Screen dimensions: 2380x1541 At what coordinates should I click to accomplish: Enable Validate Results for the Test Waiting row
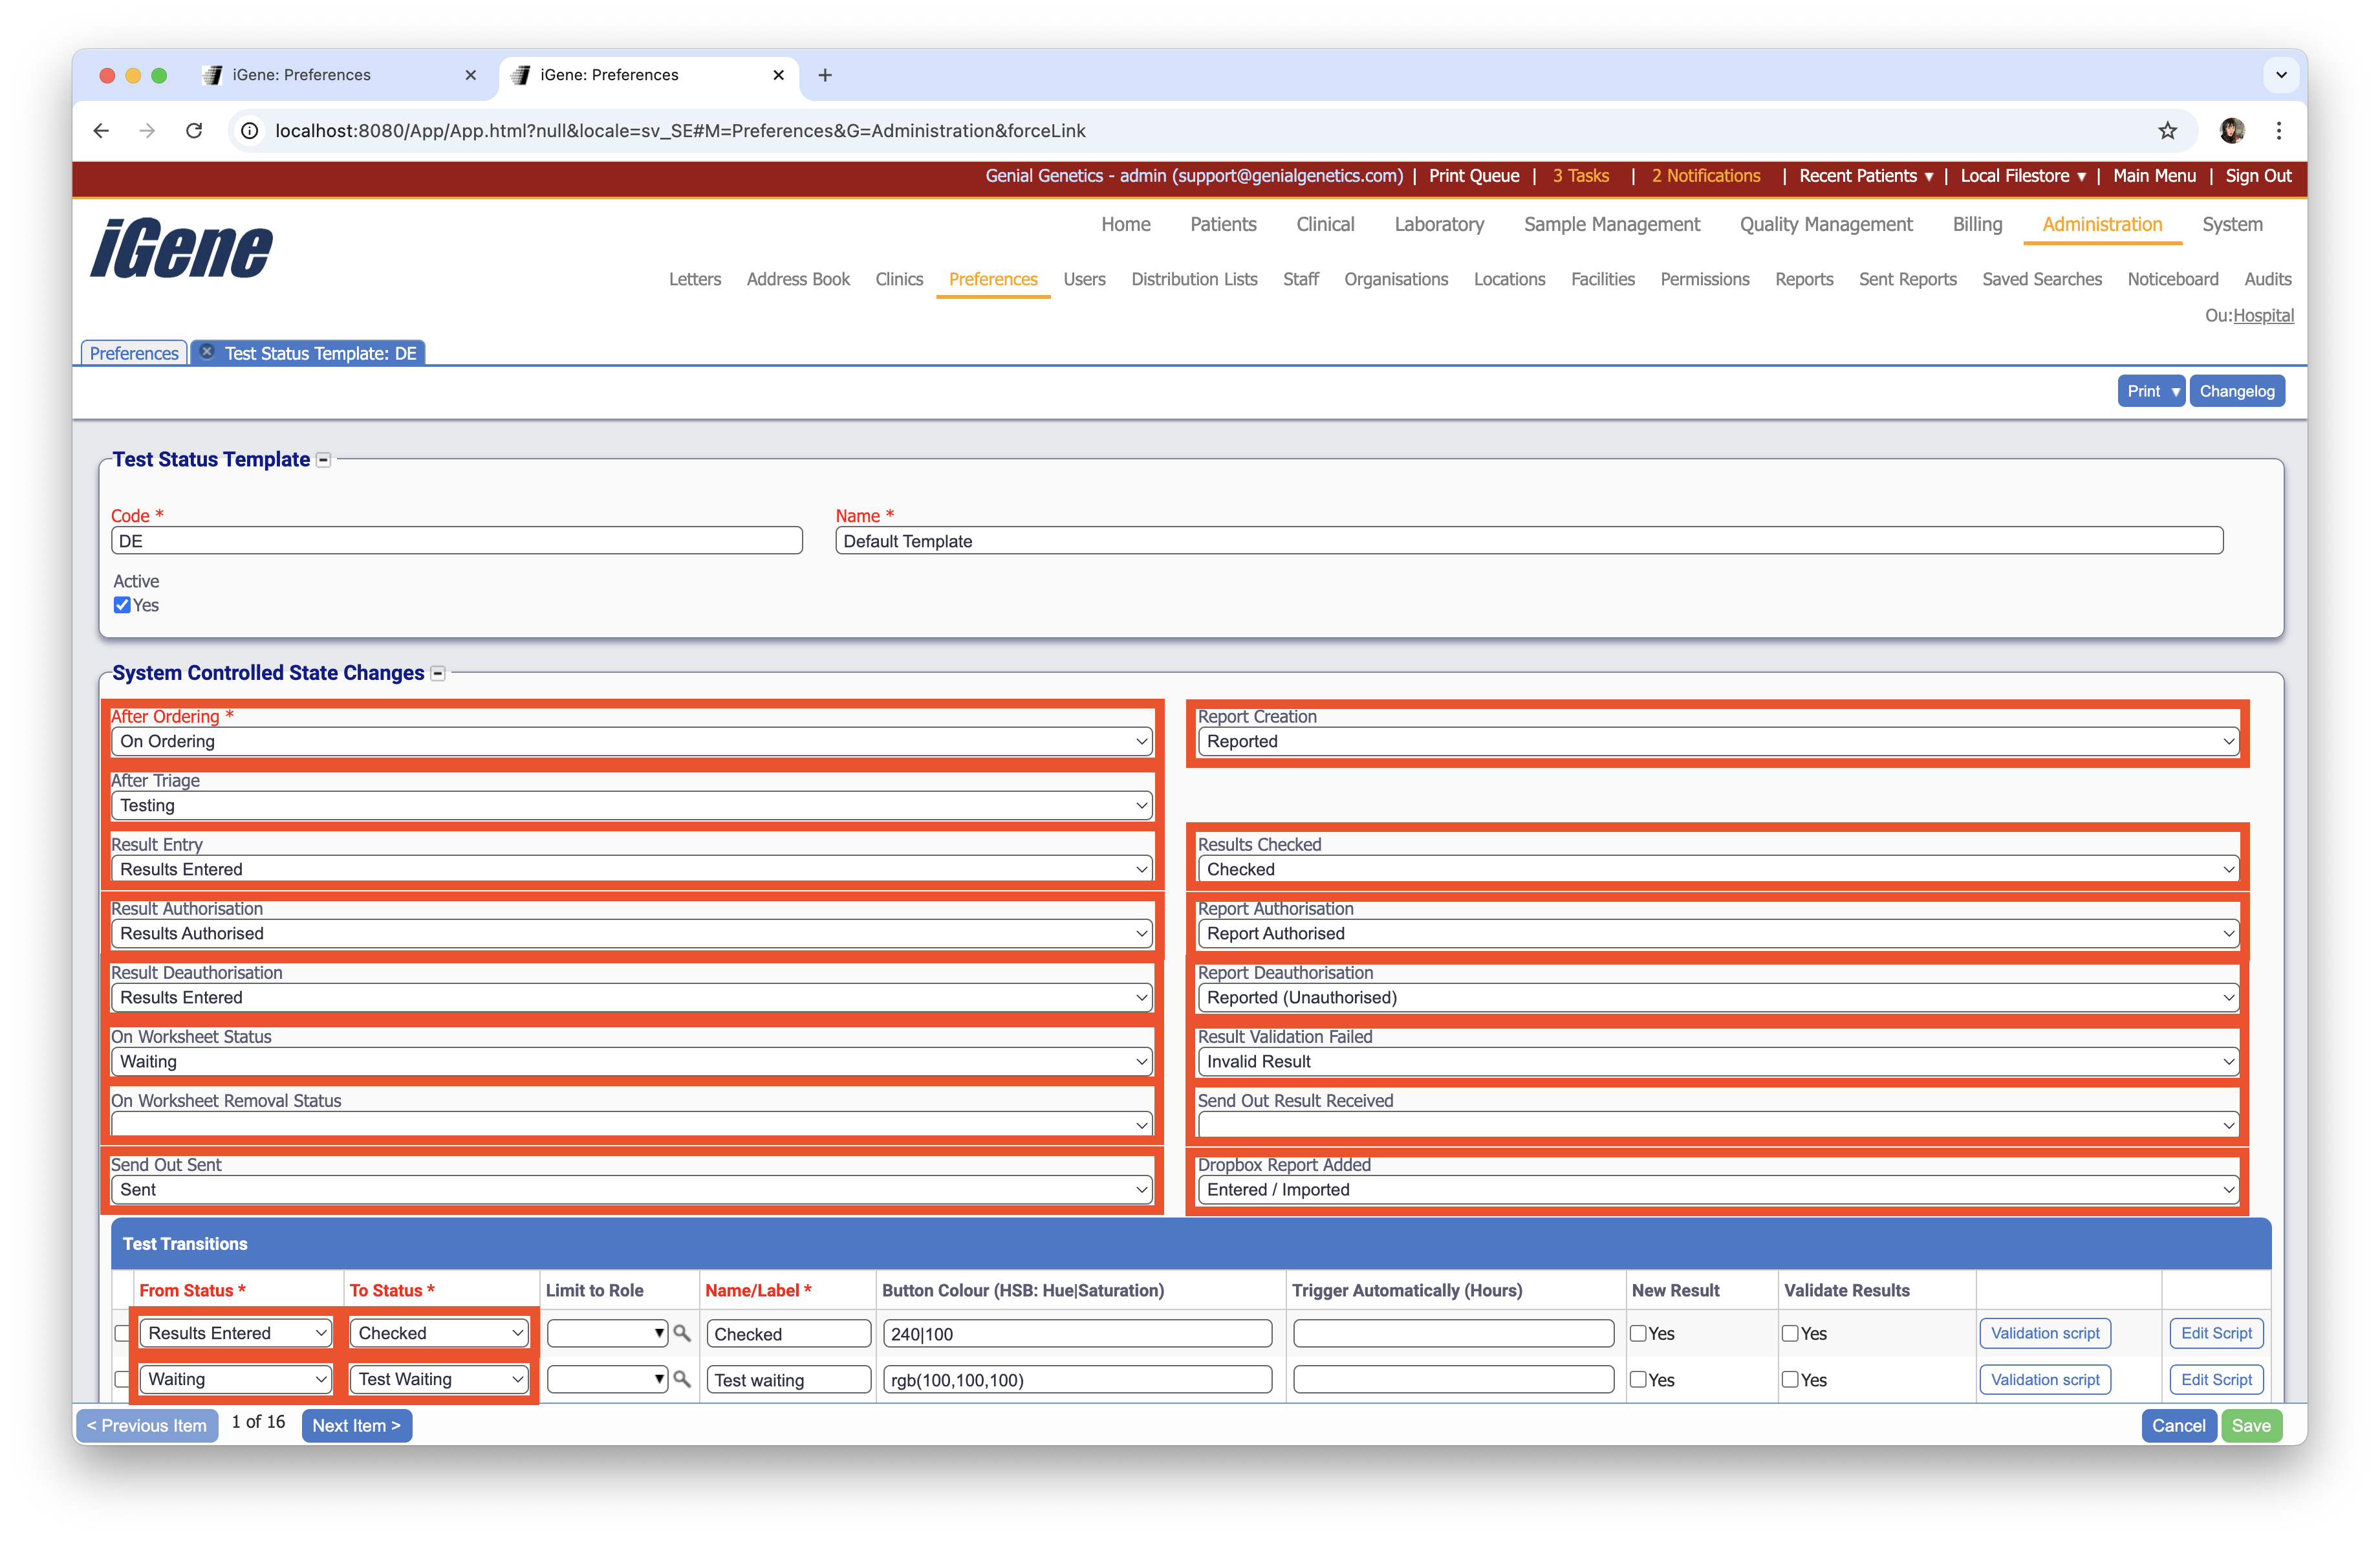tap(1791, 1379)
